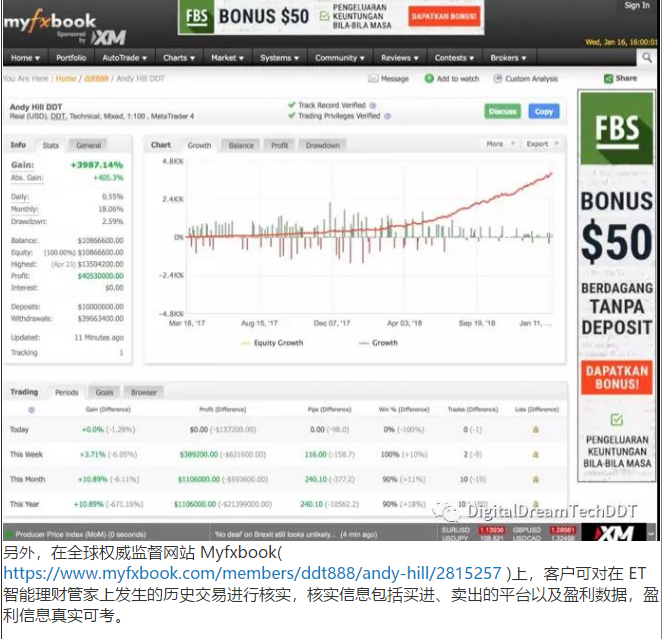Click the green Share icon
This screenshot has height=639, width=662.
coord(608,79)
